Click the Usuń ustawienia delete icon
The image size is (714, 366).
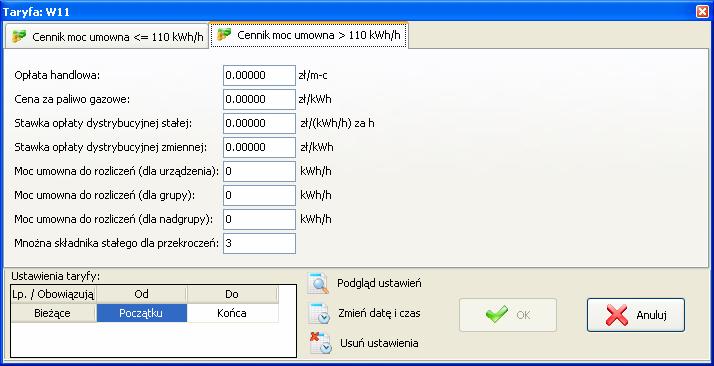click(321, 343)
